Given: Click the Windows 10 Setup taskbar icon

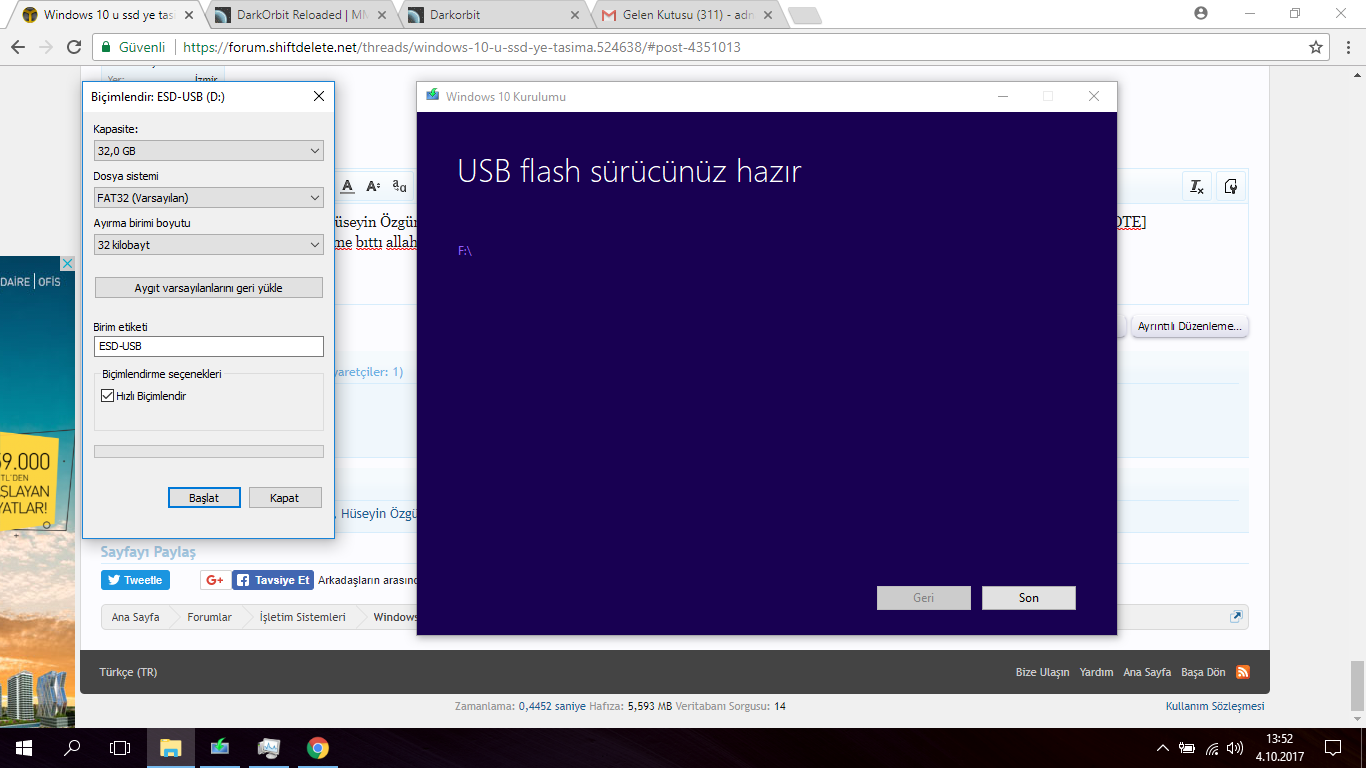Looking at the screenshot, I should tap(220, 747).
